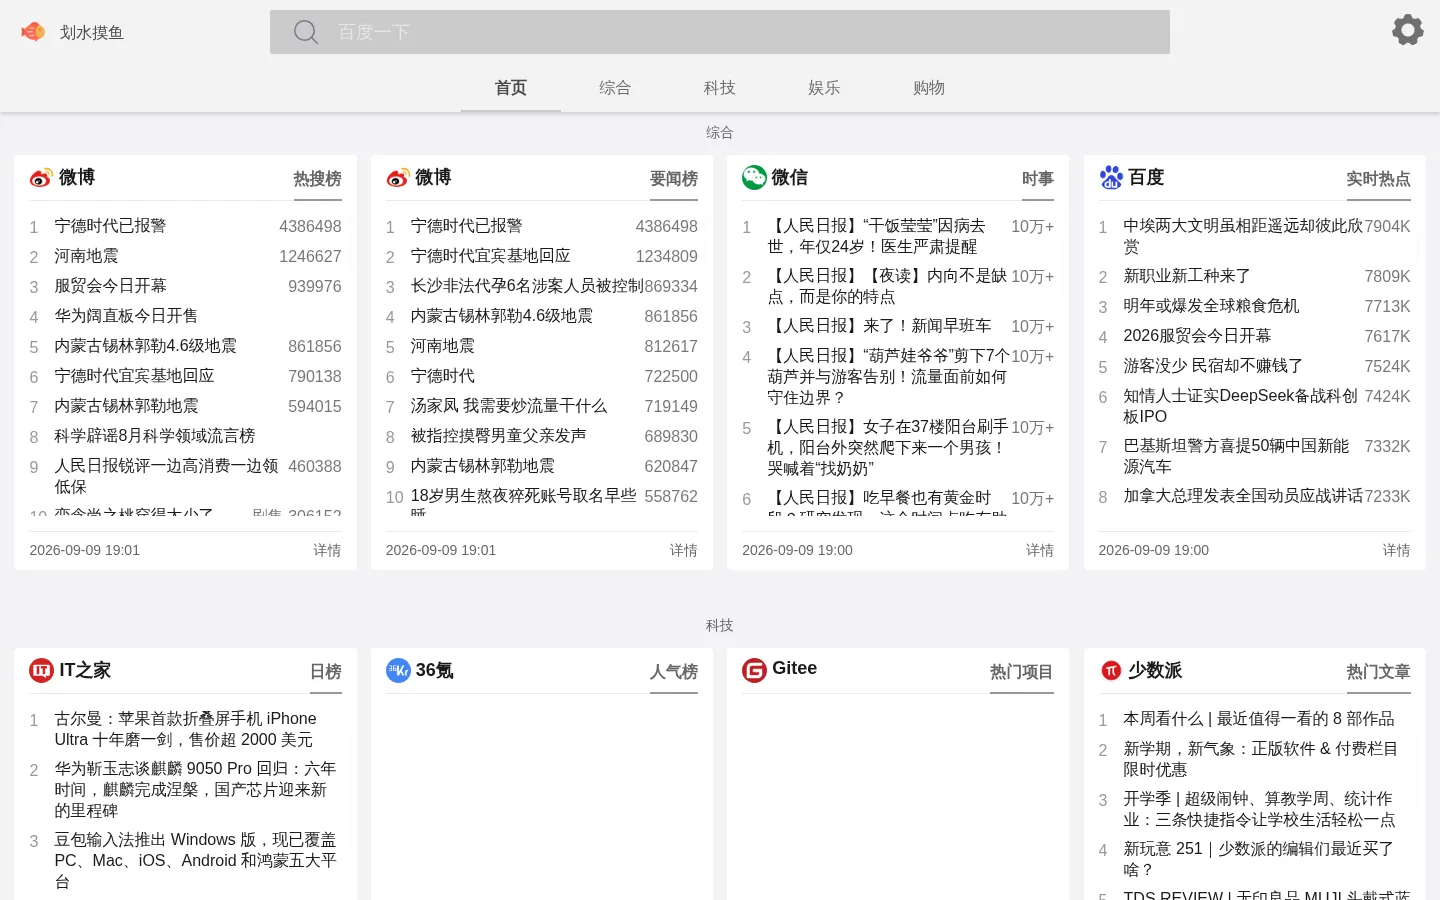Focus the 百度一下 search field
This screenshot has height=900, width=1440.
(720, 32)
